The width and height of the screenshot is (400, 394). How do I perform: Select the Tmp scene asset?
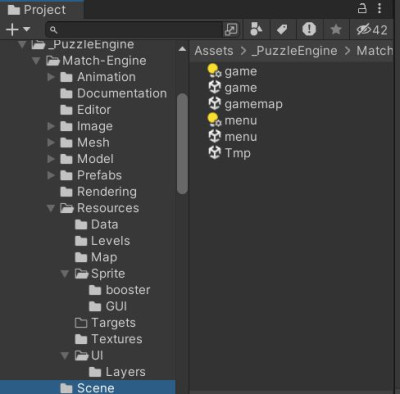click(229, 153)
